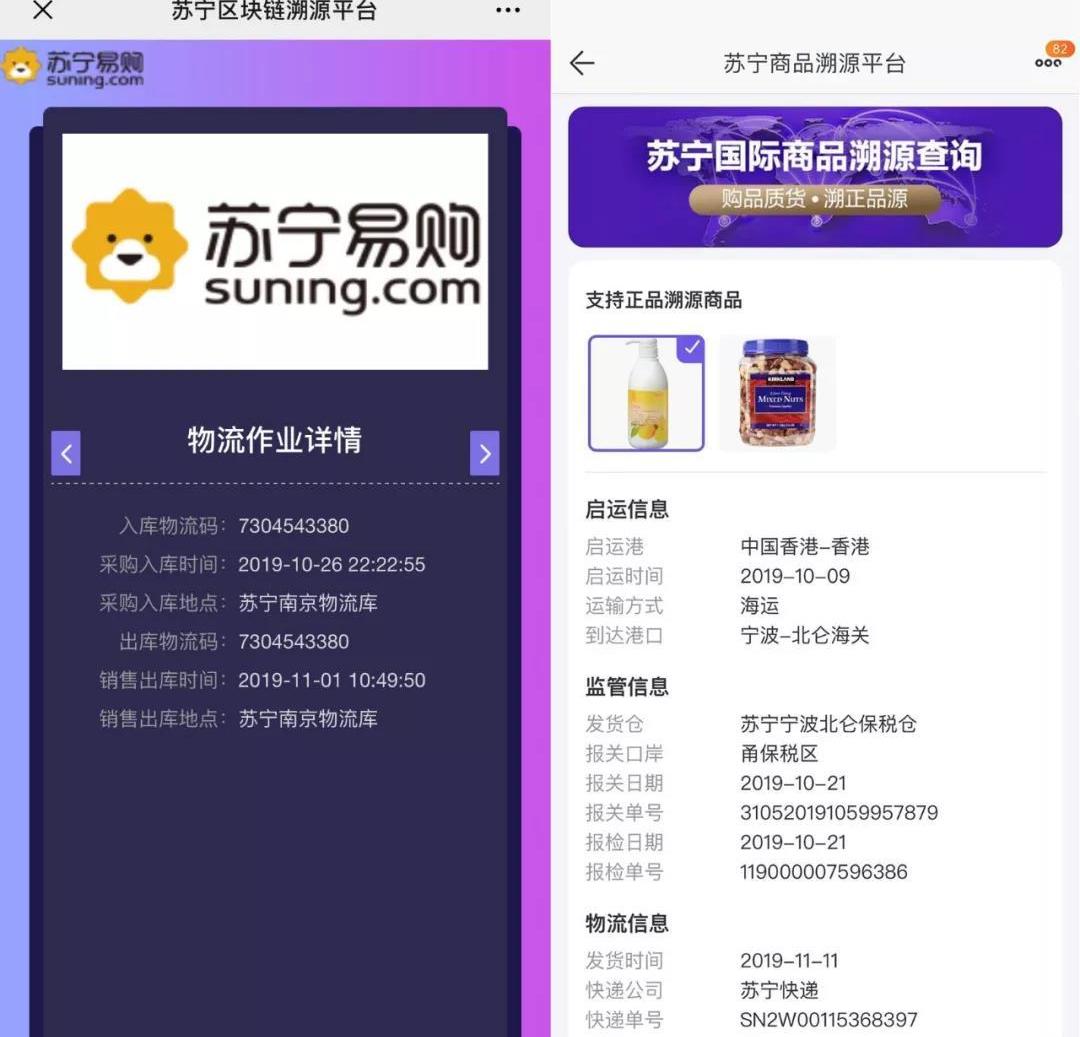This screenshot has height=1037, width=1080.
Task: Tap the 出库物流码 value 7304543380
Action: pyautogui.click(x=293, y=642)
